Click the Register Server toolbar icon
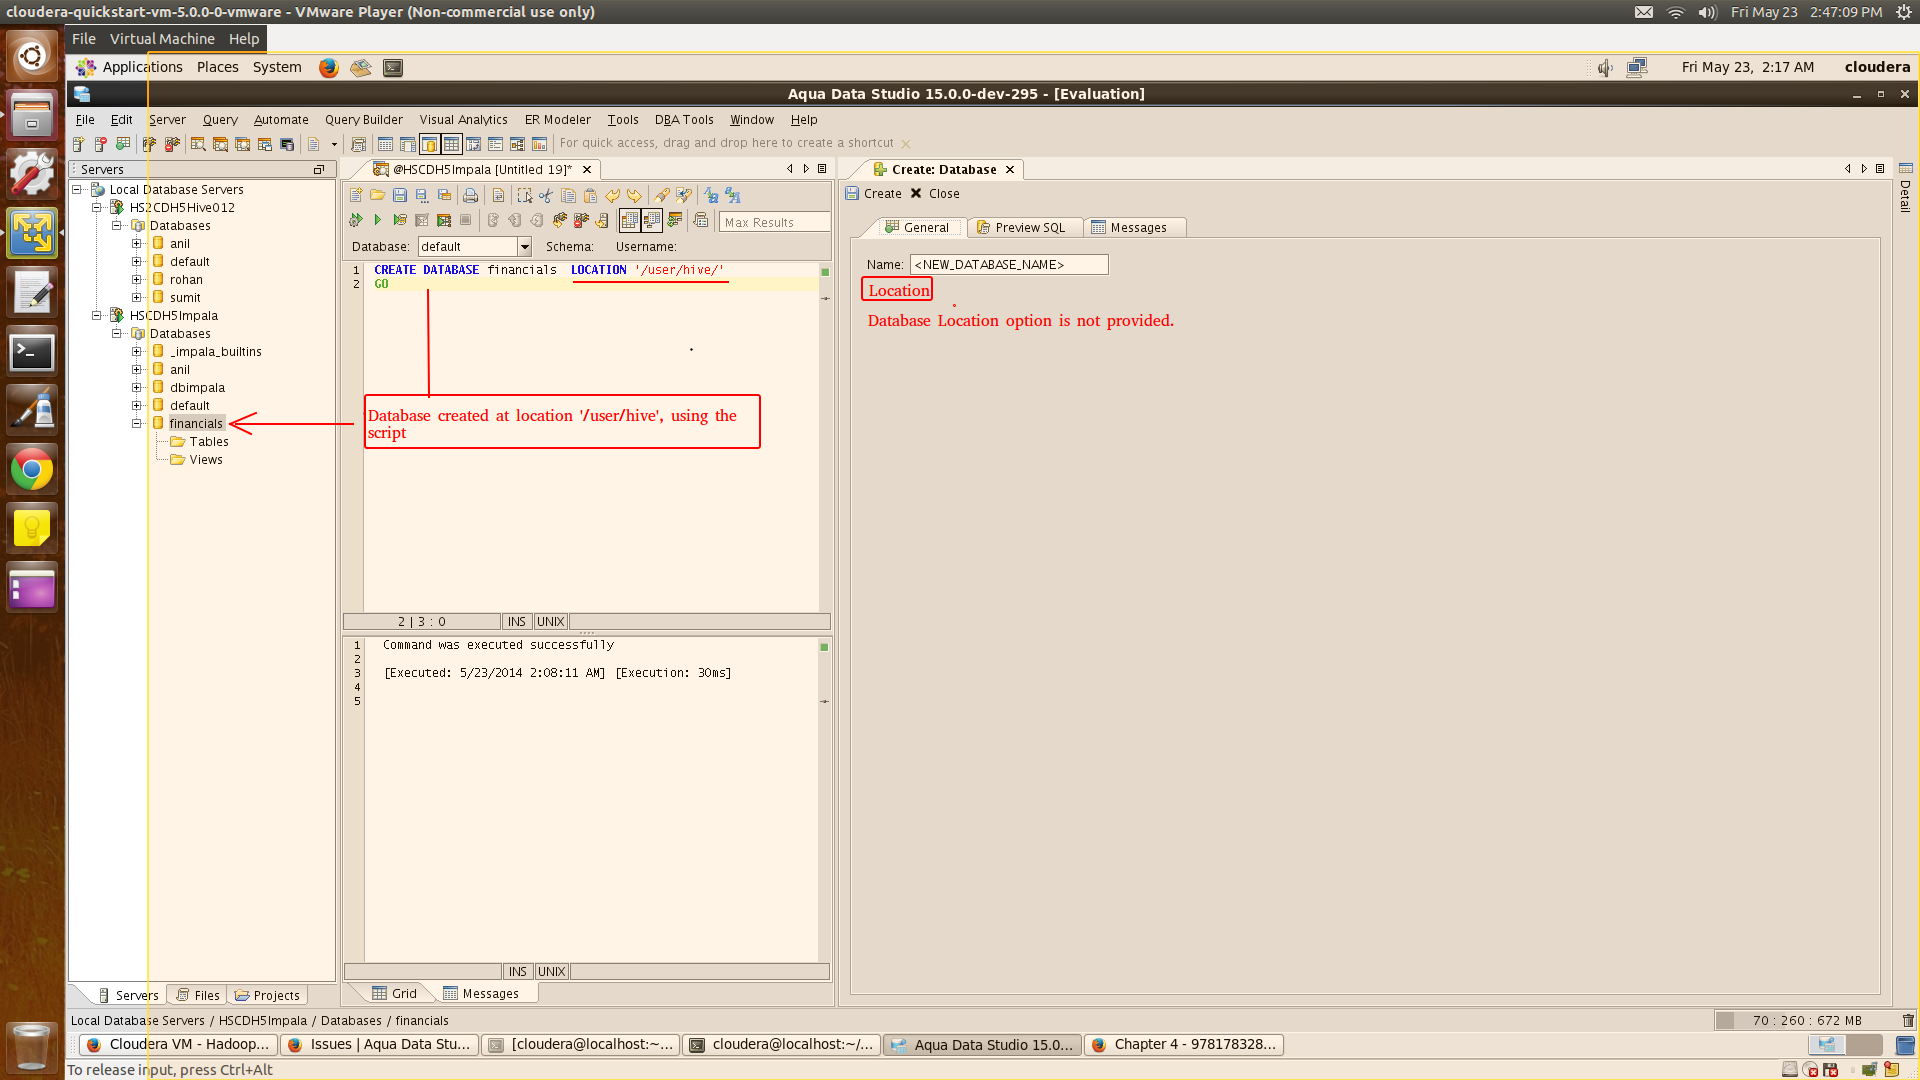This screenshot has height=1080, width=1920. [x=78, y=144]
